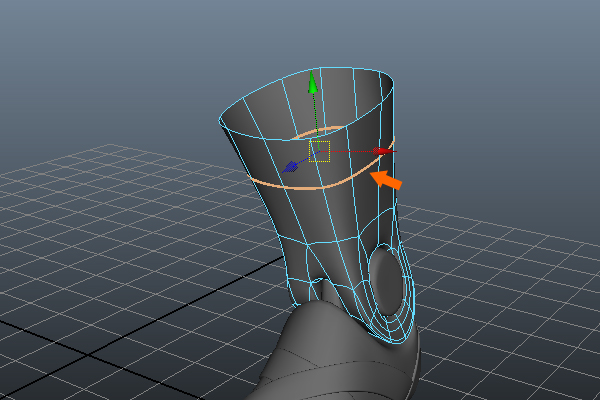Select the highlighted peach edge loop on leg

coord(321,187)
